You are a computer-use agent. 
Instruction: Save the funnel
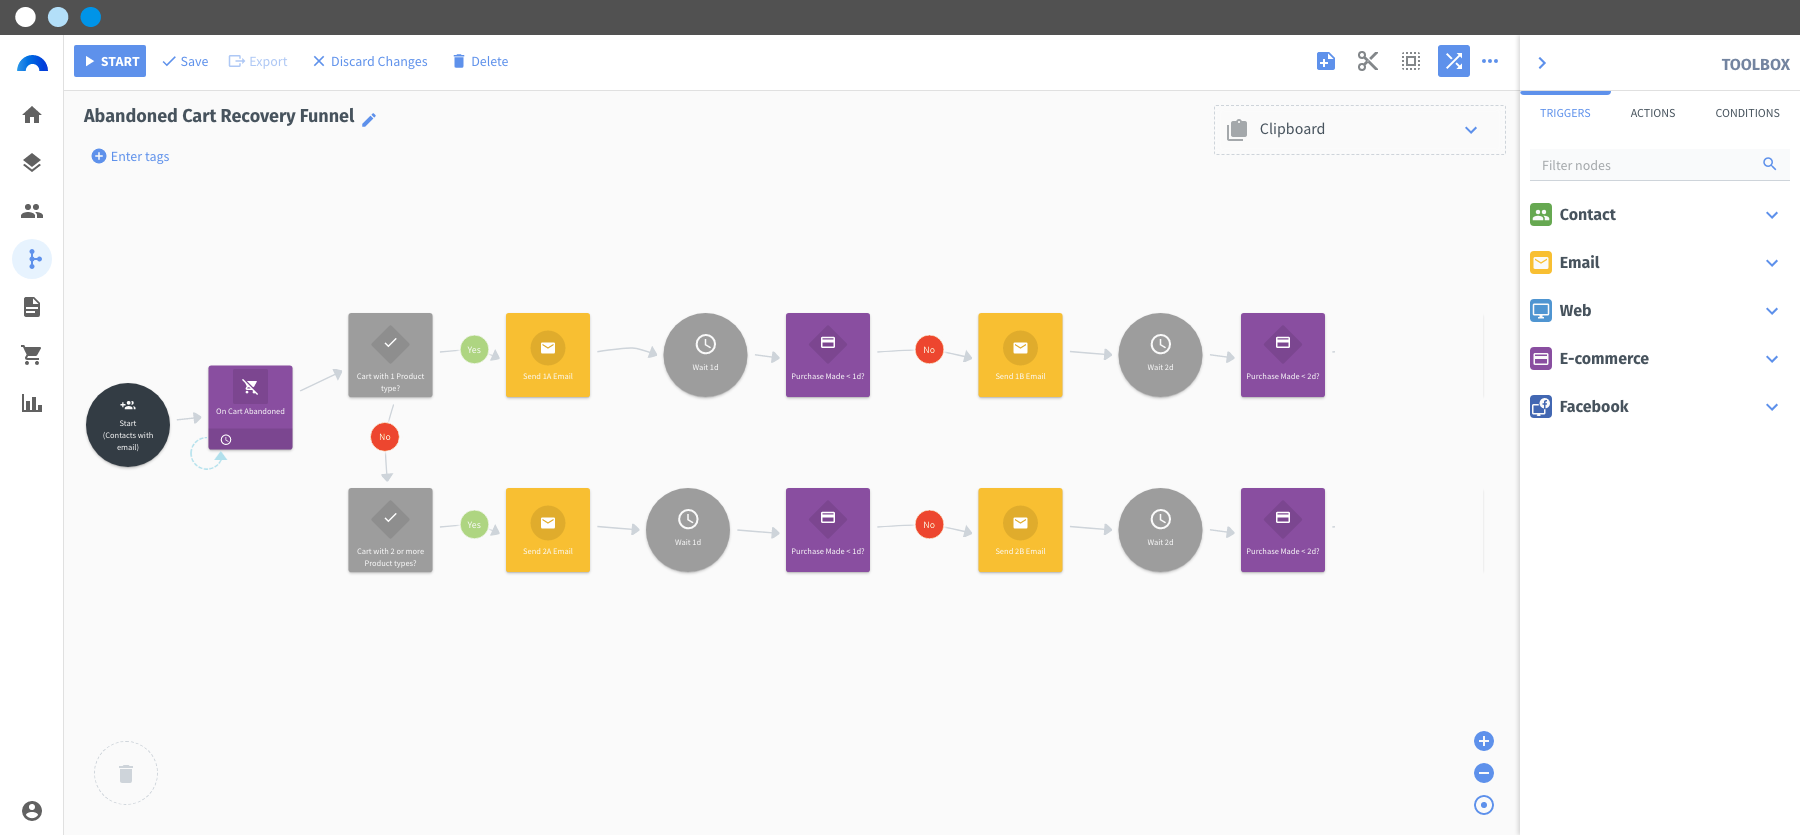tap(185, 61)
